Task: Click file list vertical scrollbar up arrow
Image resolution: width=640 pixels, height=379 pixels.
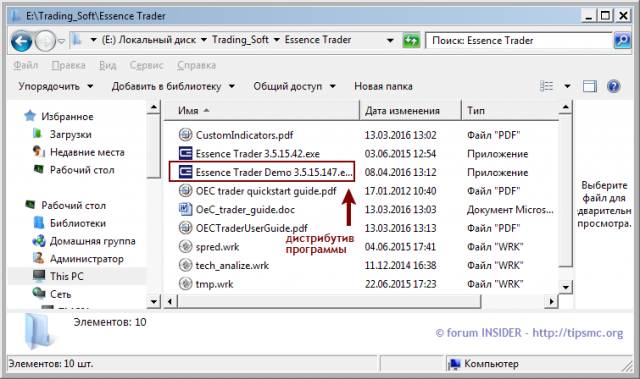Action: pyautogui.click(x=565, y=107)
